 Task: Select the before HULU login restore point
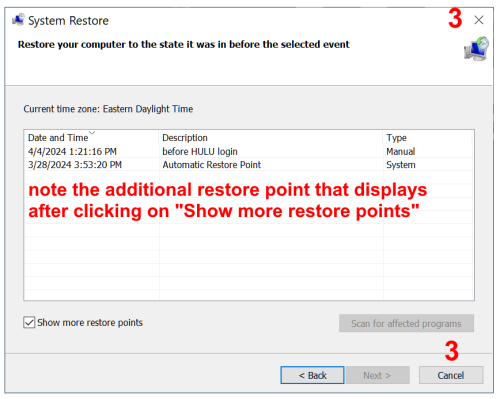(x=249, y=151)
